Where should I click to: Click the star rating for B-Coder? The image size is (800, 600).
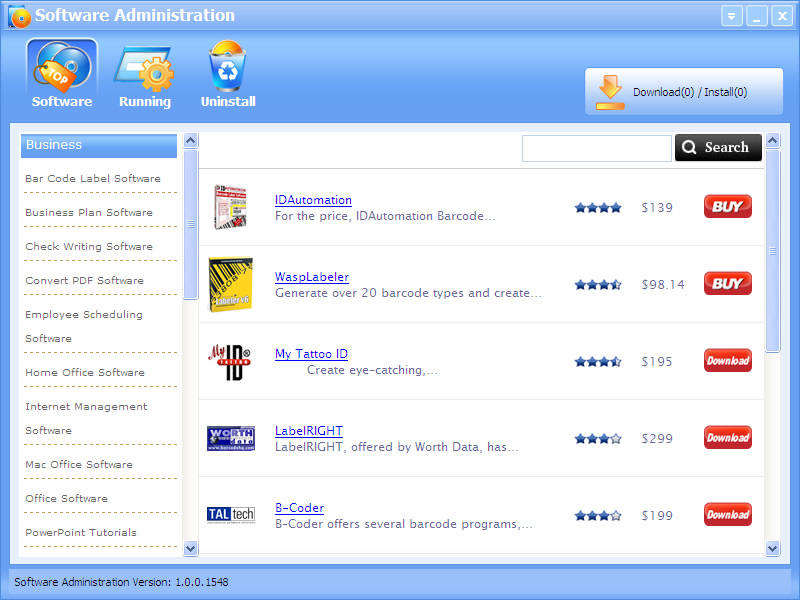598,516
